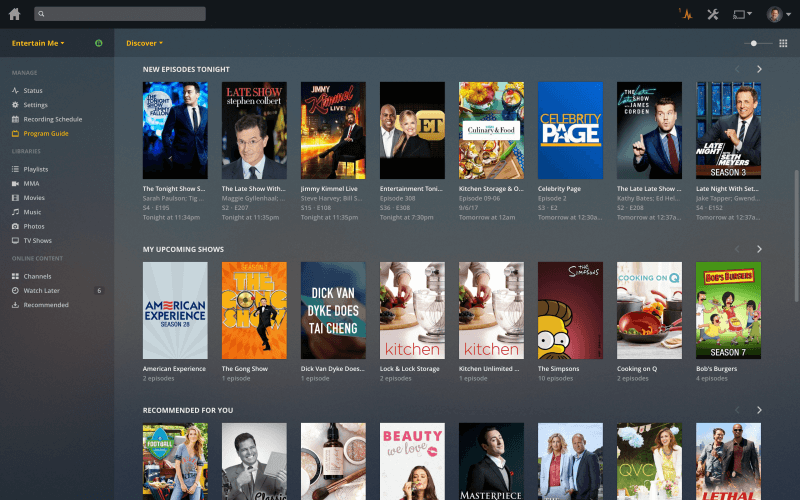800x500 pixels.
Task: Select TV Shows library
Action: 37,240
